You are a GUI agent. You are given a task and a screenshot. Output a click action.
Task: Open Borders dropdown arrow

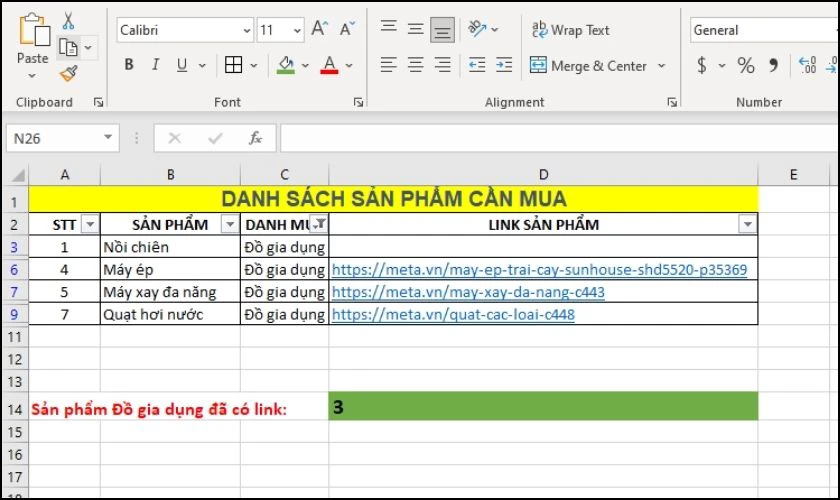point(254,65)
